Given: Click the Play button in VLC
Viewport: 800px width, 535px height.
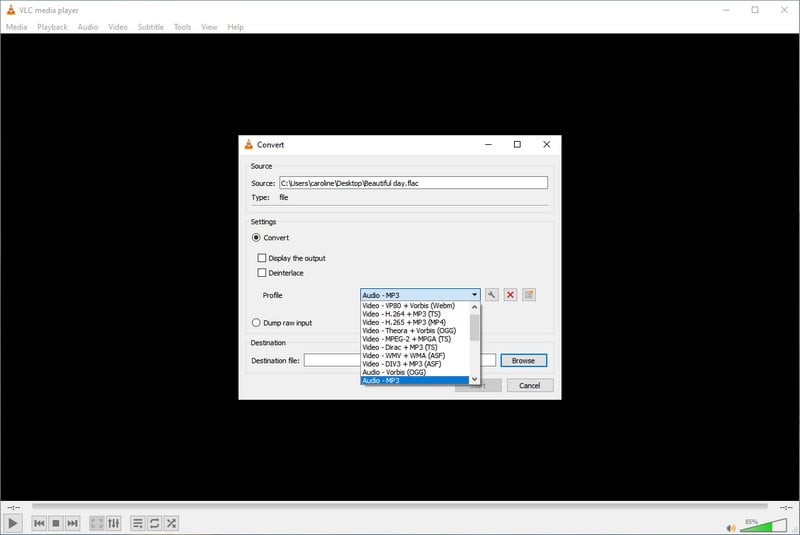Looking at the screenshot, I should coord(13,523).
